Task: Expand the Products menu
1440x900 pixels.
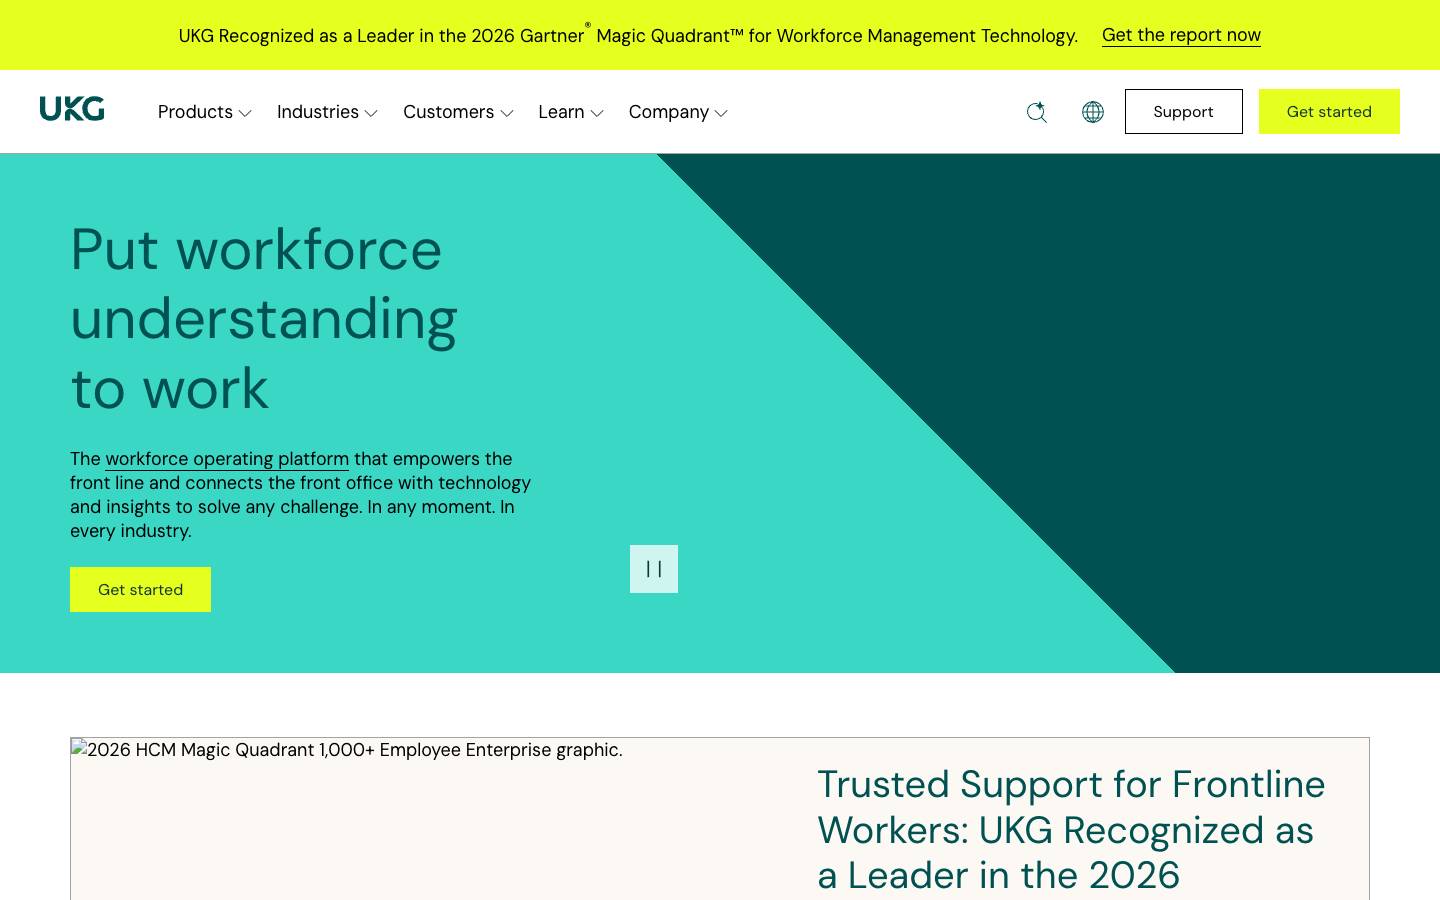Action: 204,112
